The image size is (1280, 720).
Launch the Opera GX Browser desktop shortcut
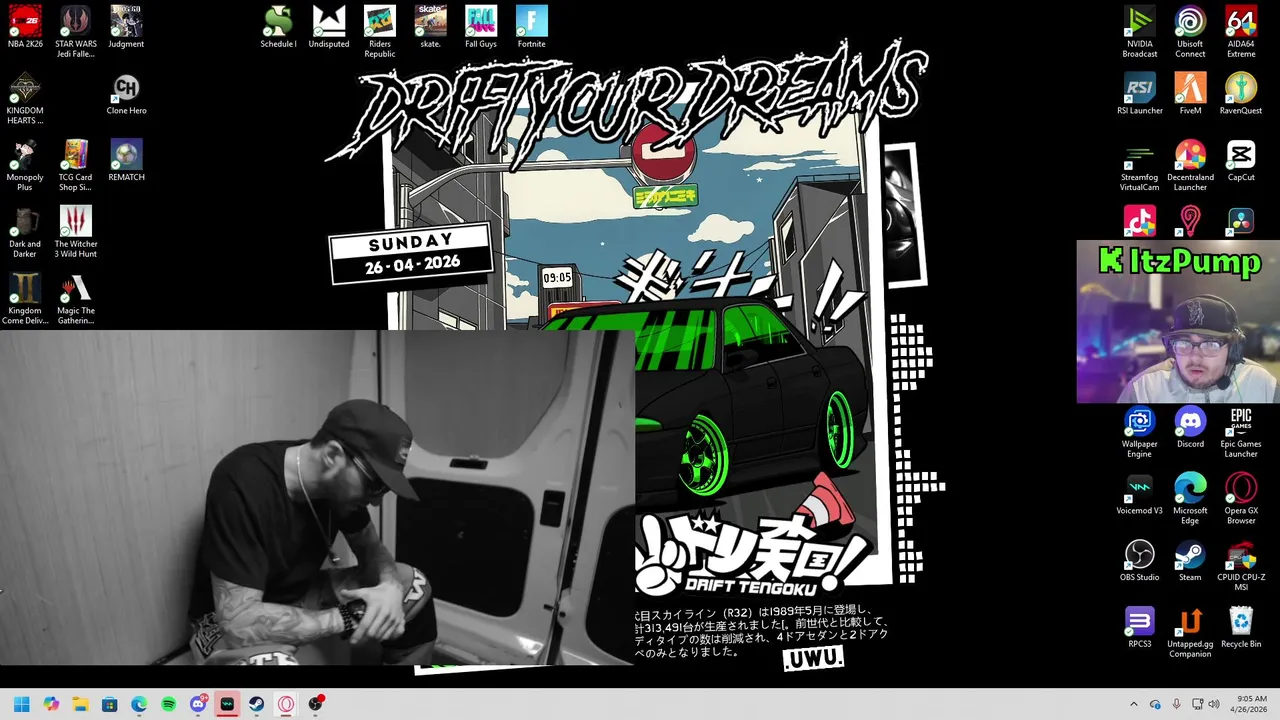coord(1241,499)
